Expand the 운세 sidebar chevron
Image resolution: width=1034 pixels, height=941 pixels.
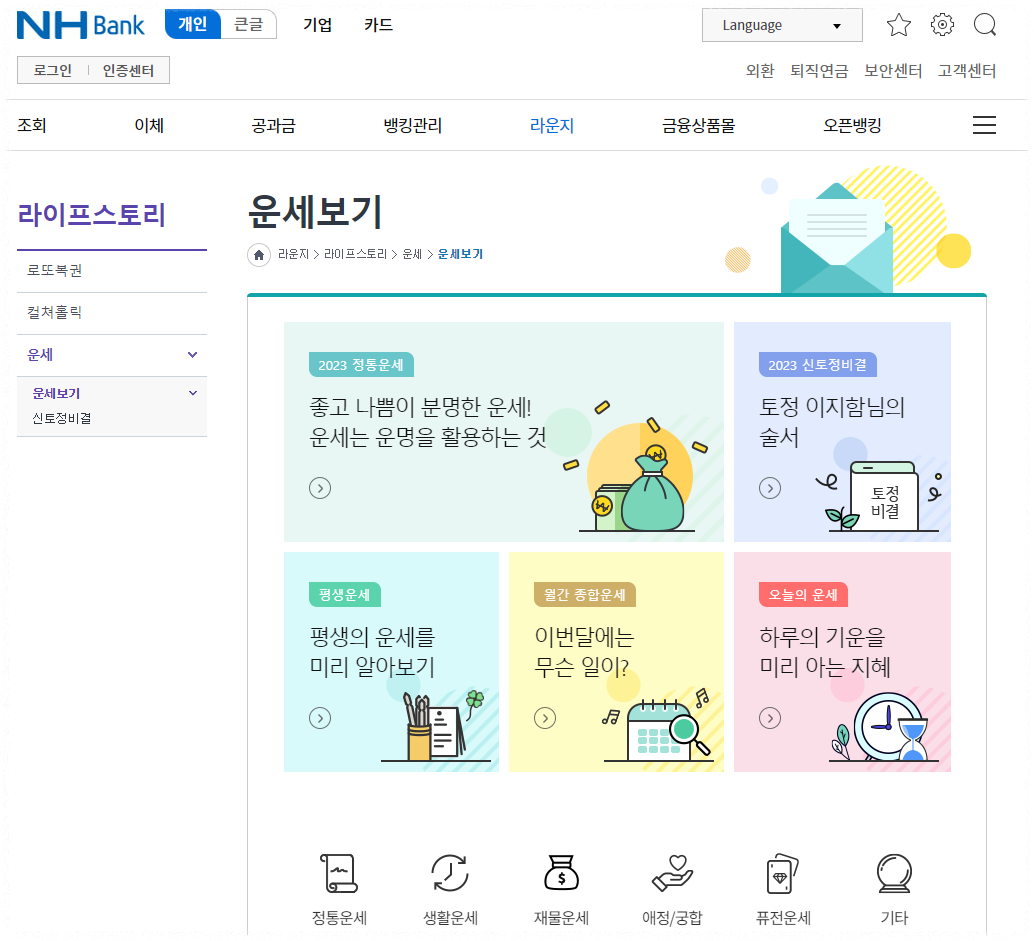pos(193,355)
